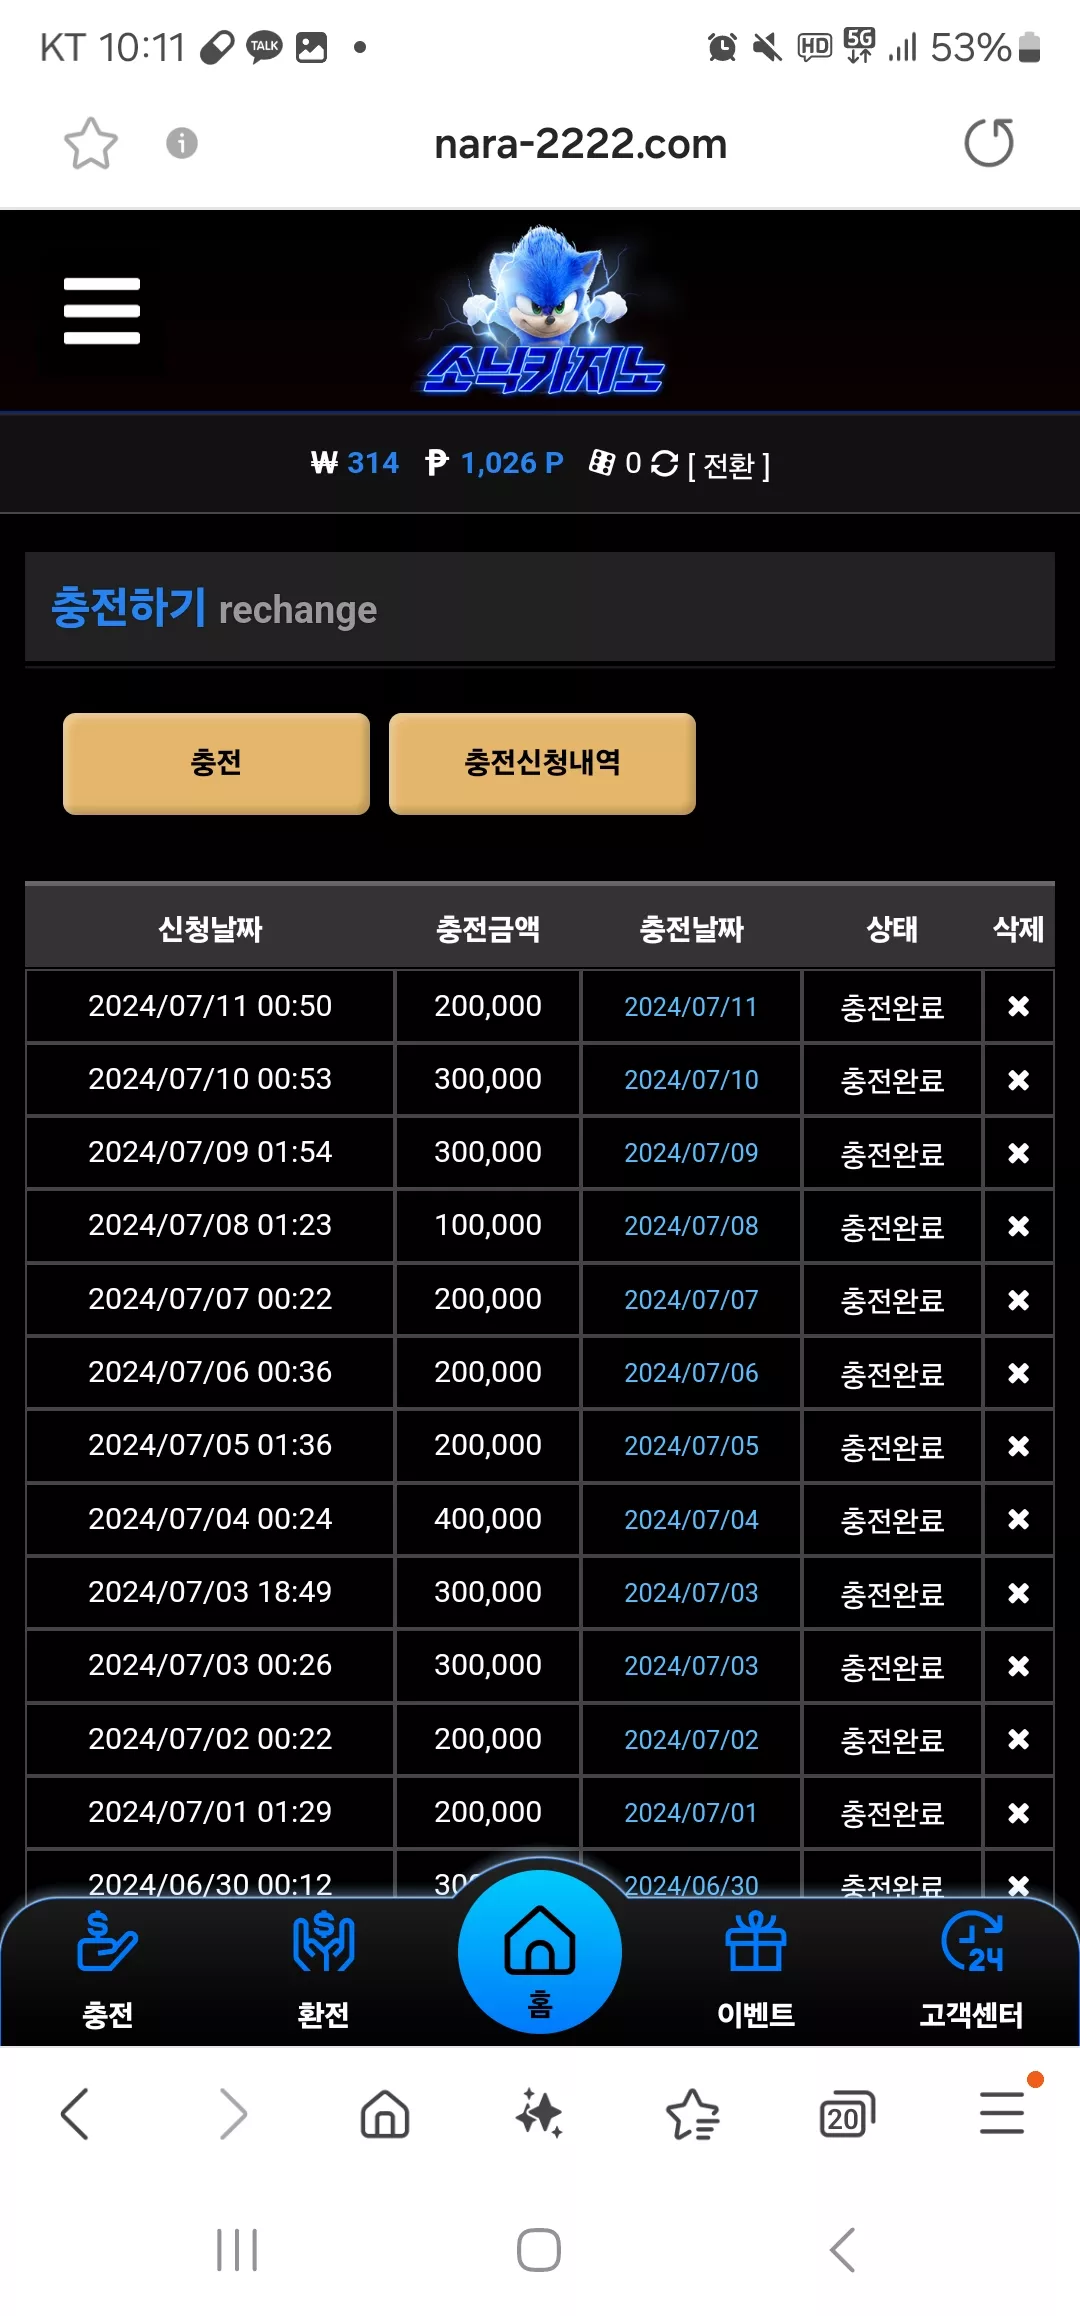Switch to the 충전신청내역 history tab

click(542, 763)
